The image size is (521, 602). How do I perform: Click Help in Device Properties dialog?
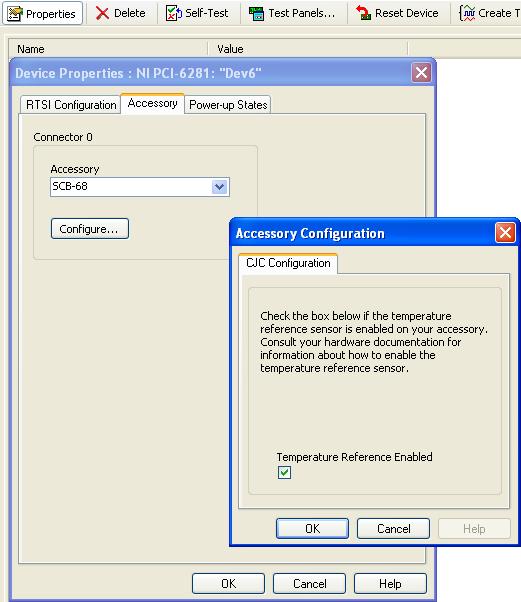tap(390, 584)
